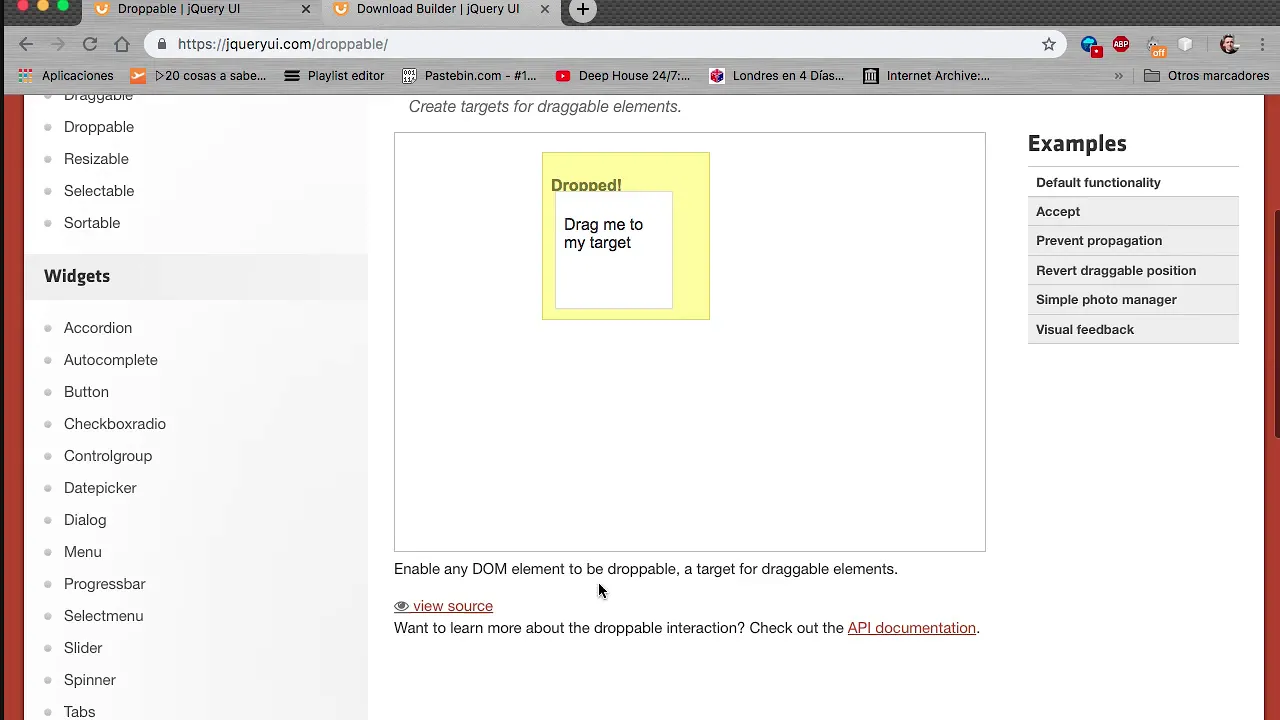Open the Selectmenu widget page

(104, 616)
